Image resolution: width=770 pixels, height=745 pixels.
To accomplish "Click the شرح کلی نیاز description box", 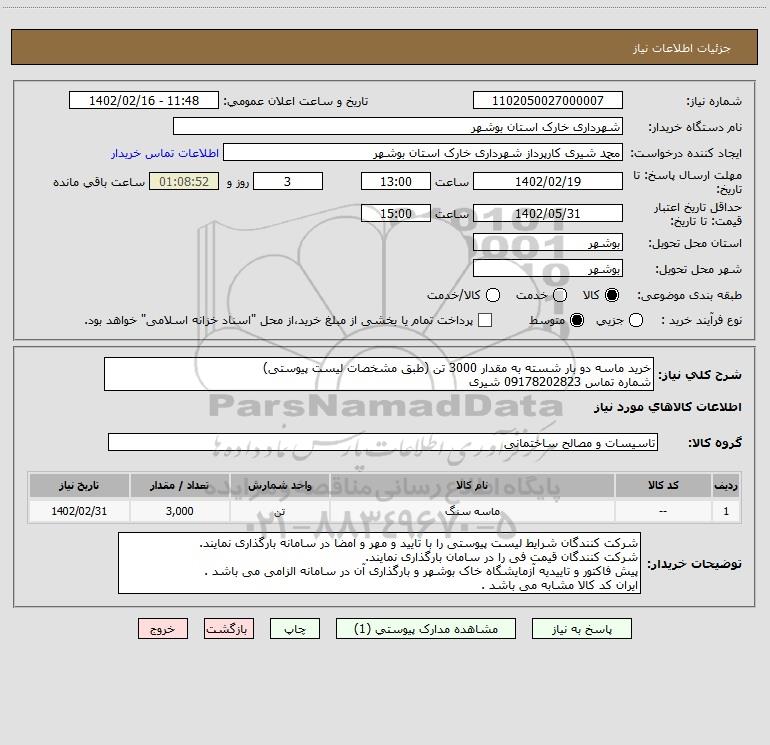I will (x=379, y=374).
